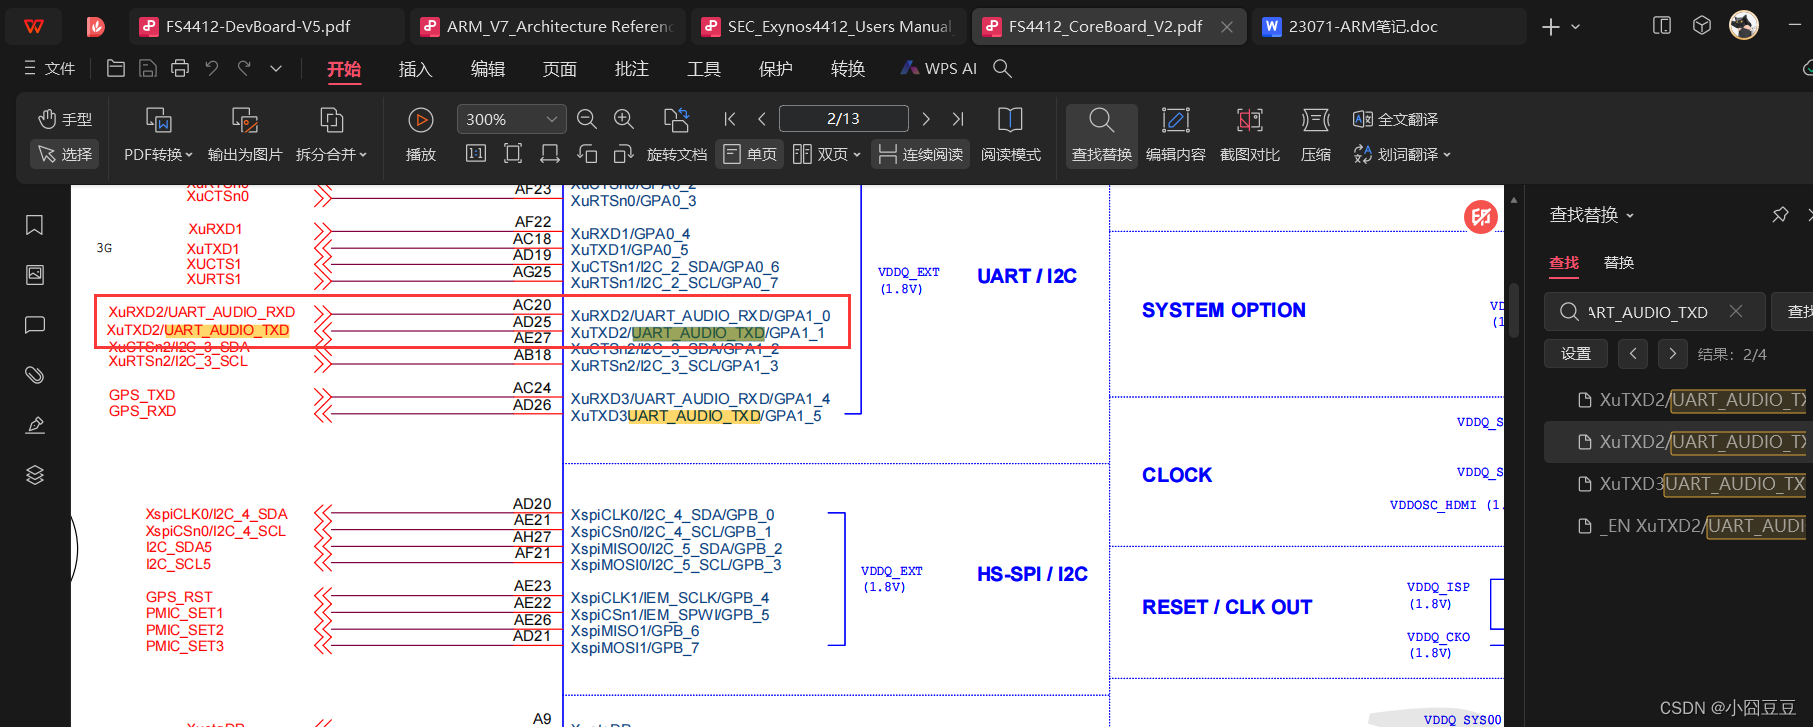Open the new tab dropdown arrow
The height and width of the screenshot is (727, 1813).
pos(1576,27)
